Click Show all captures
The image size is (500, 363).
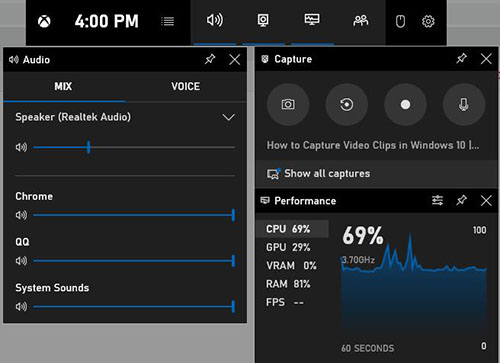coord(377,174)
